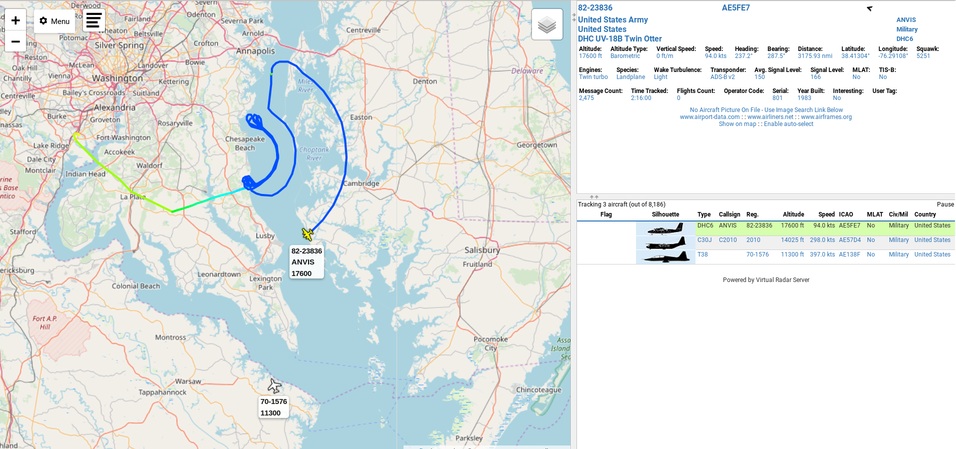Click ICAO AE138F in the list
This screenshot has width=956, height=449.
click(849, 254)
